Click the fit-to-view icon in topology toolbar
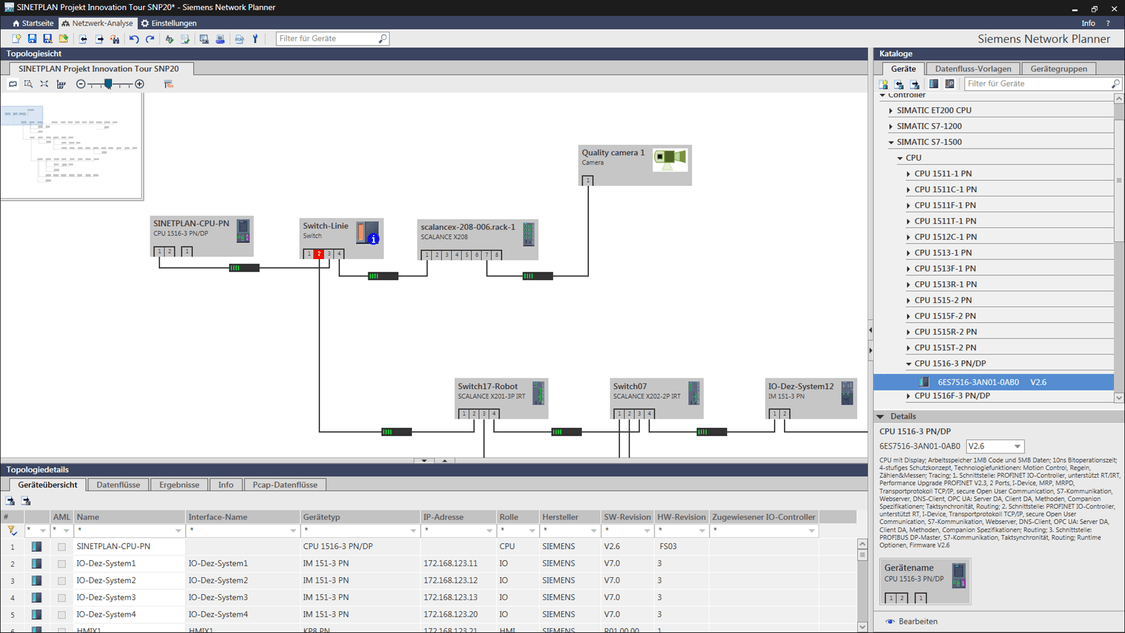The image size is (1125, 633). pos(44,84)
